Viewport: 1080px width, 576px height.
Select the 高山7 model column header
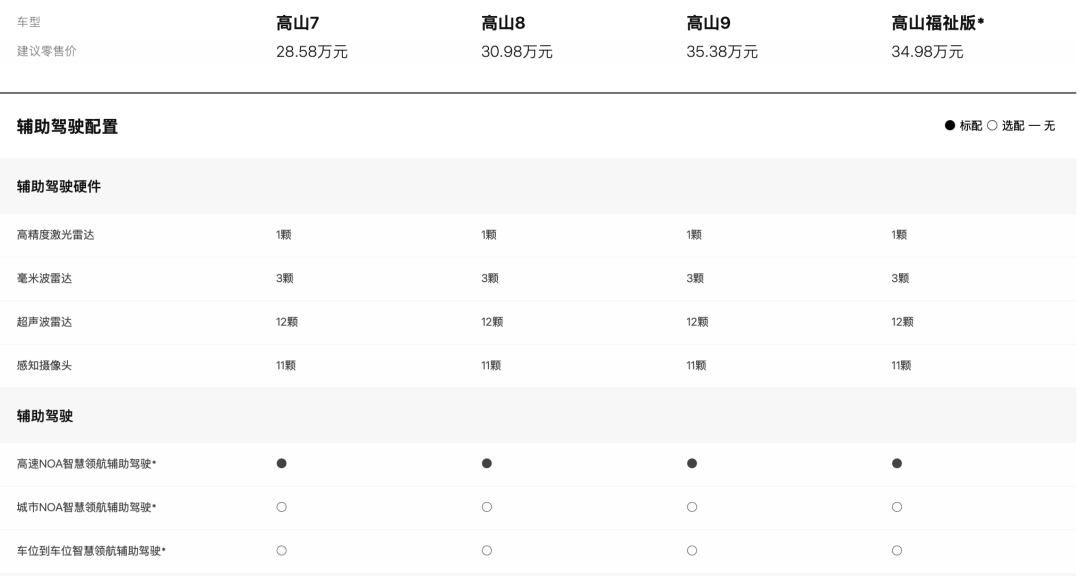tap(297, 23)
